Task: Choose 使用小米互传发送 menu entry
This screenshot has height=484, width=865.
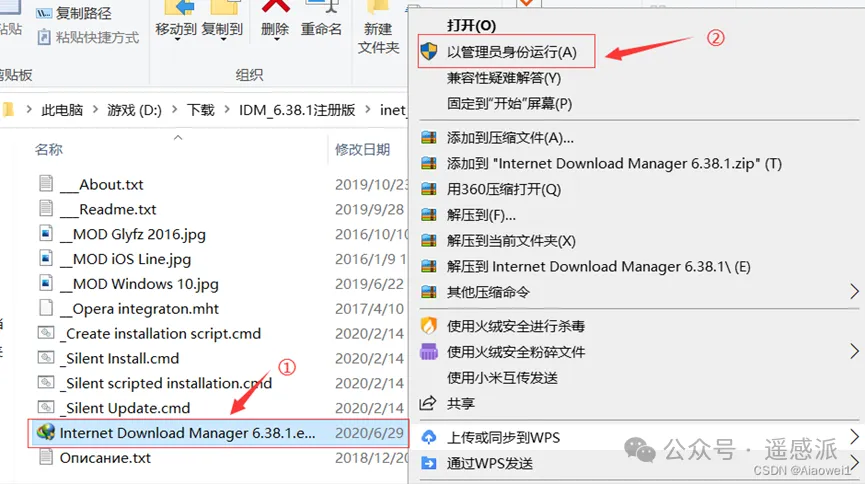Action: [502, 377]
